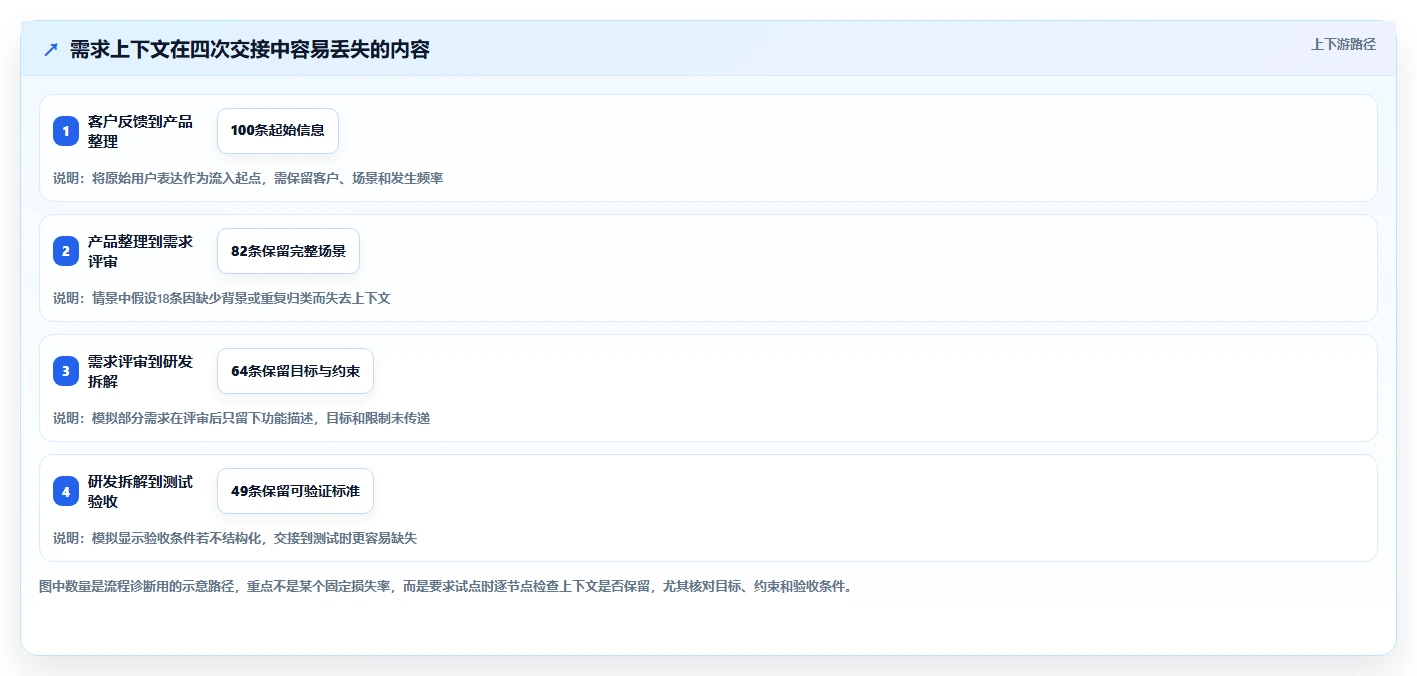Click the footer note starting 图中数量是流程诊断用
This screenshot has height=676, width=1417.
click(446, 586)
